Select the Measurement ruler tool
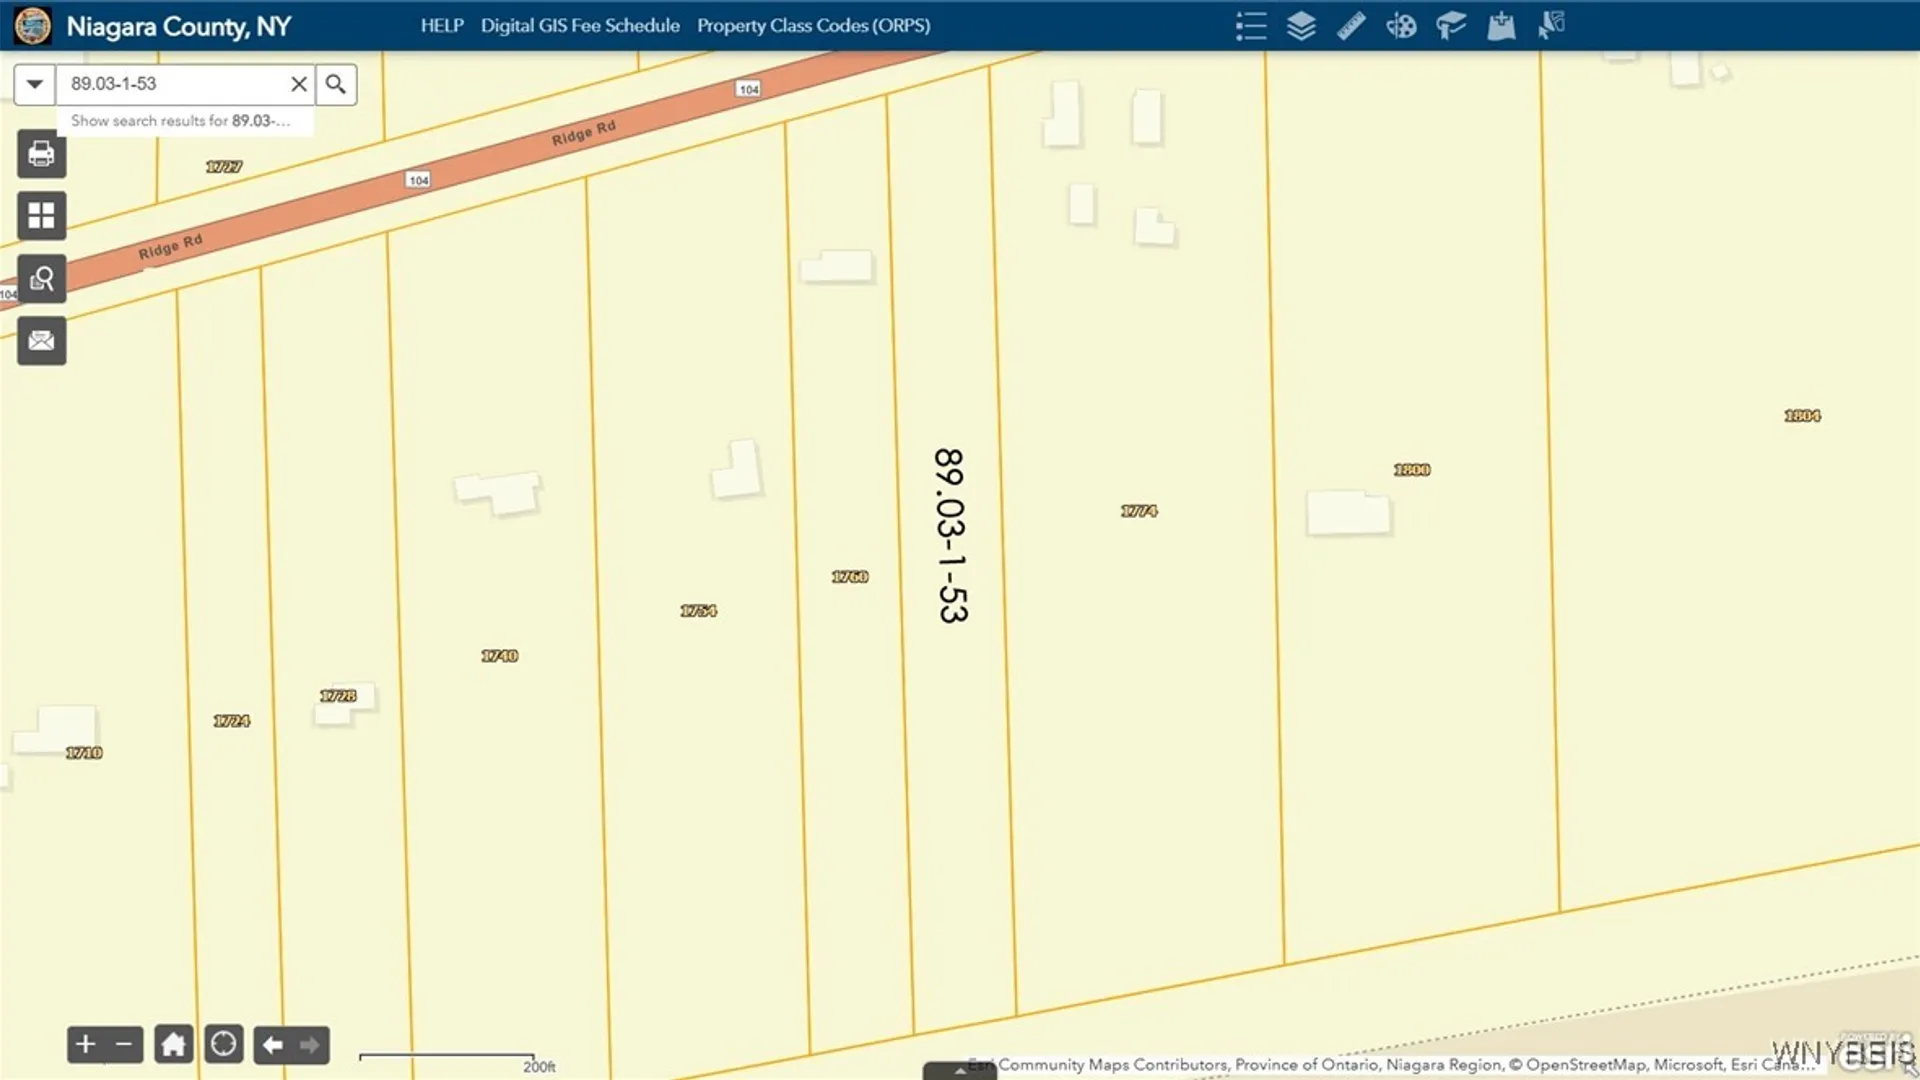 click(x=1350, y=26)
